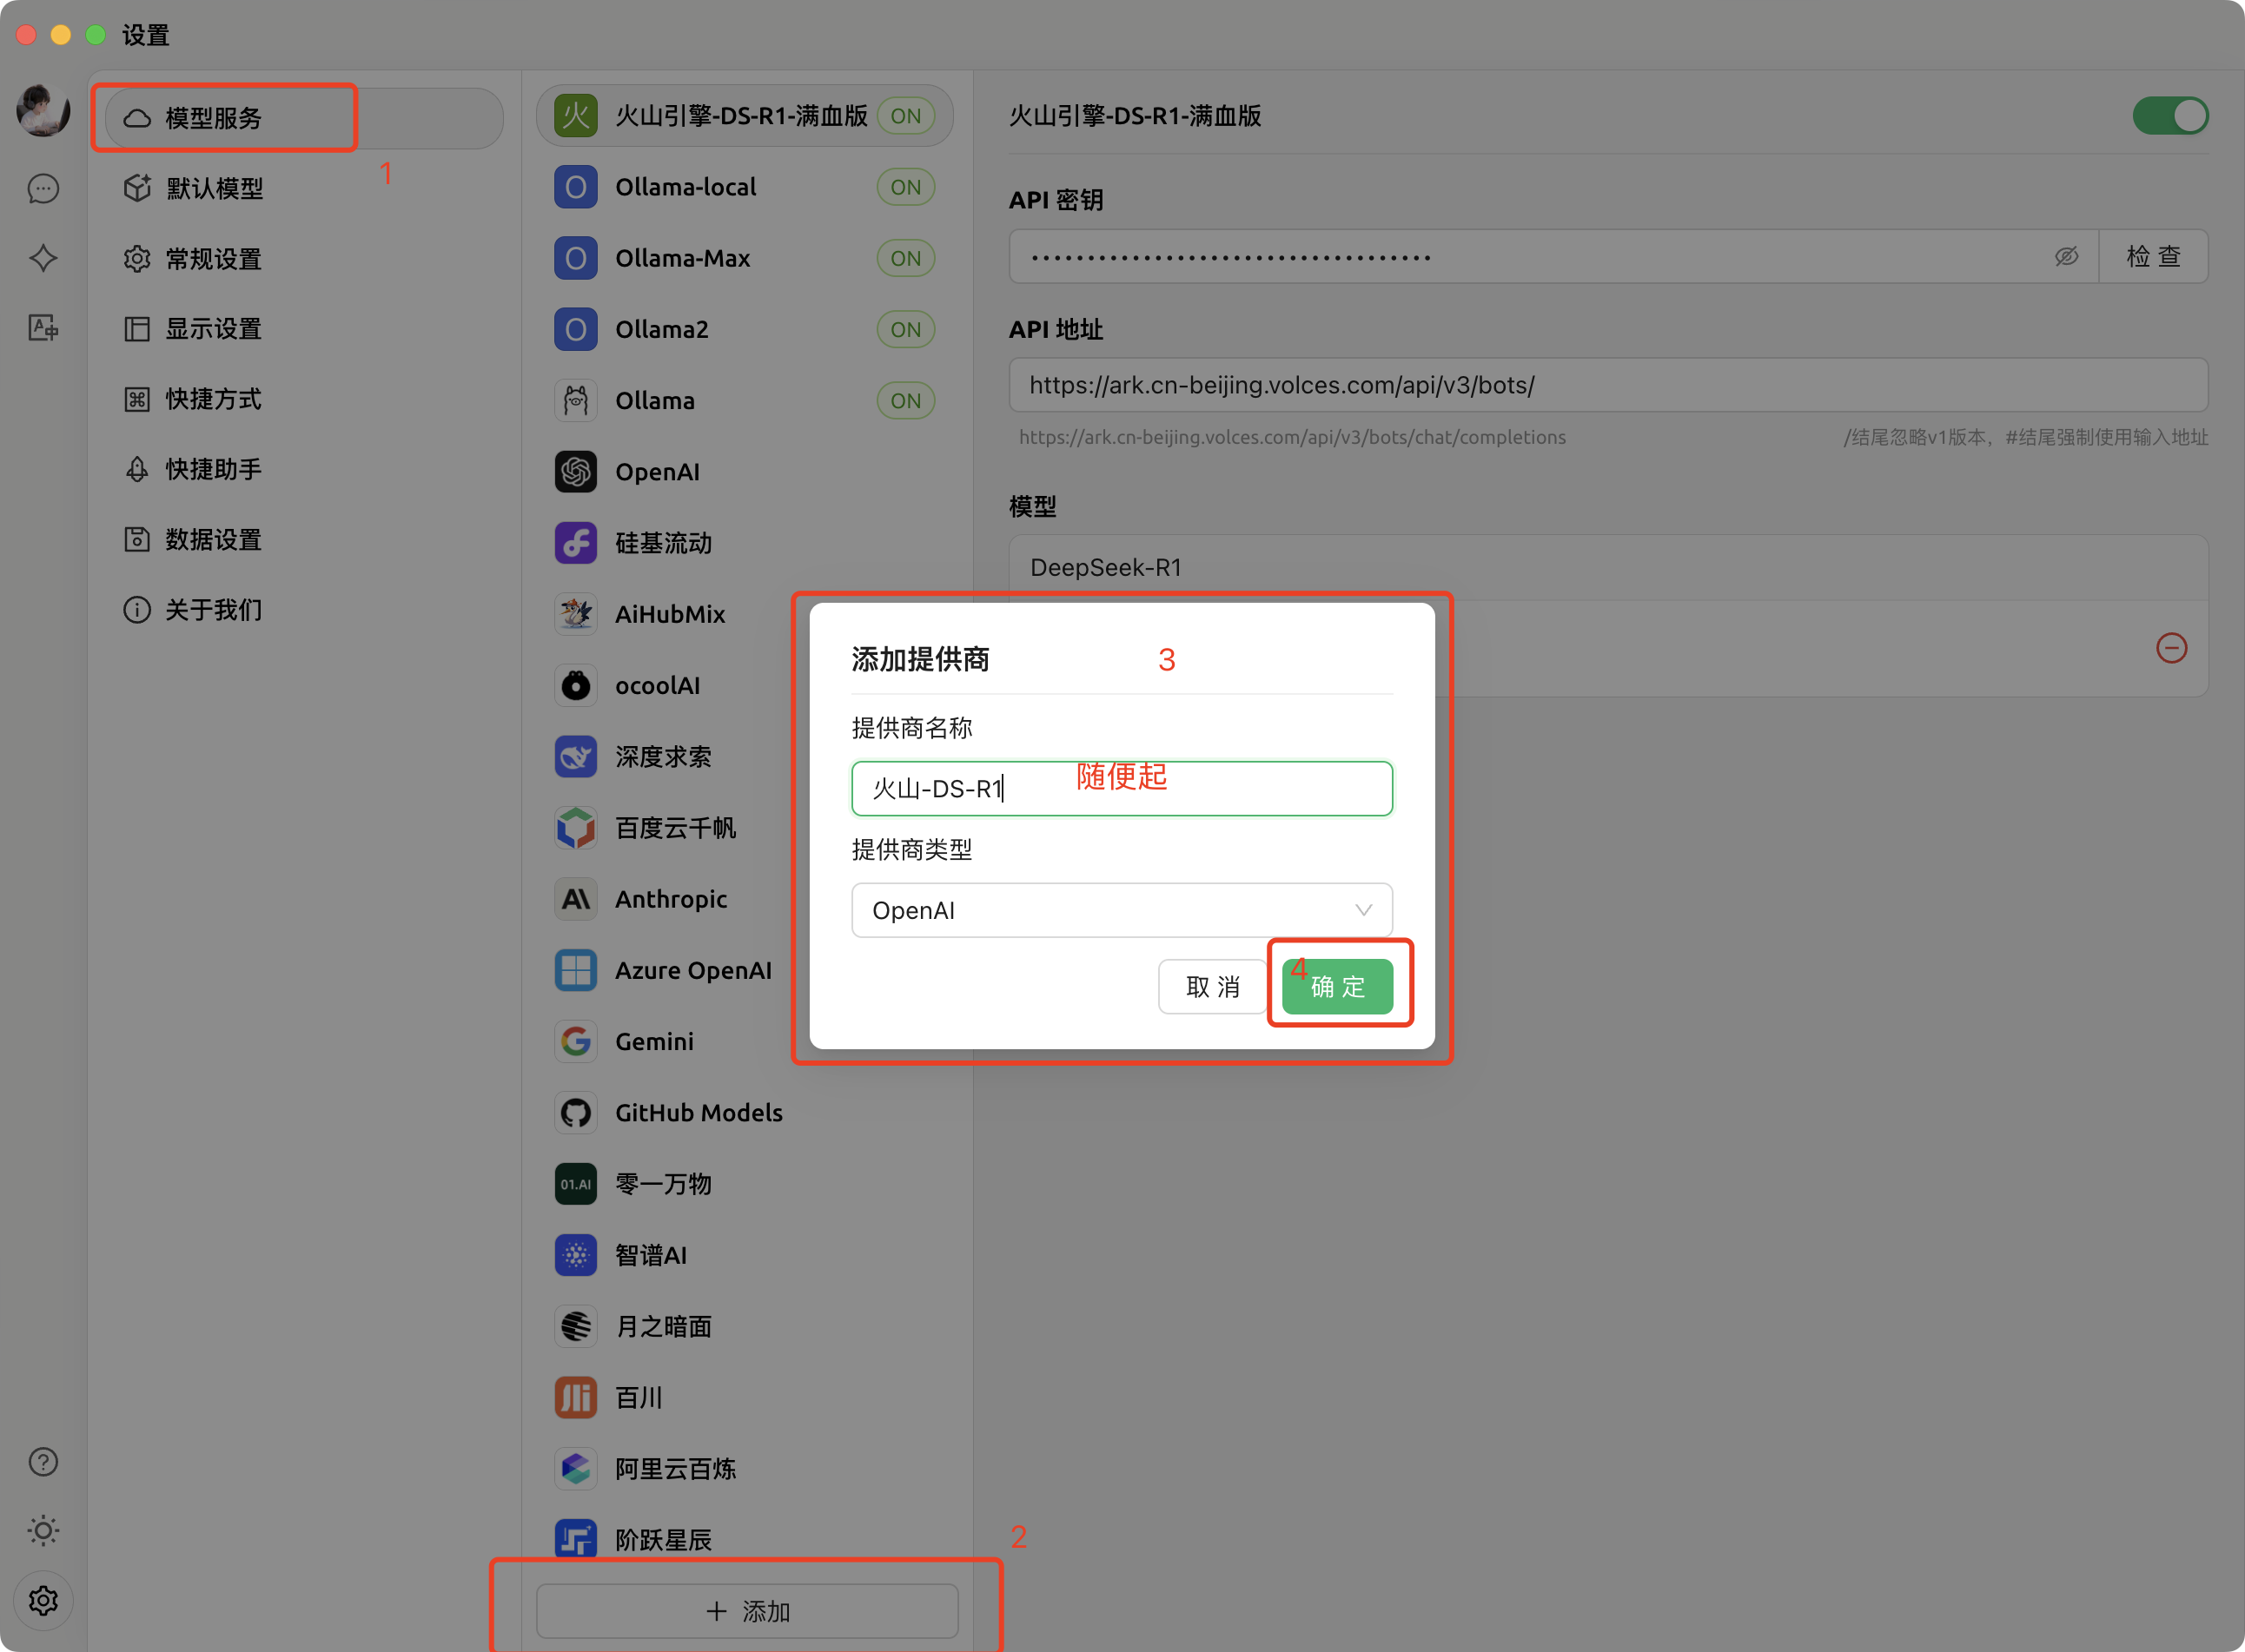Open the 快捷助手 settings section

[x=304, y=469]
